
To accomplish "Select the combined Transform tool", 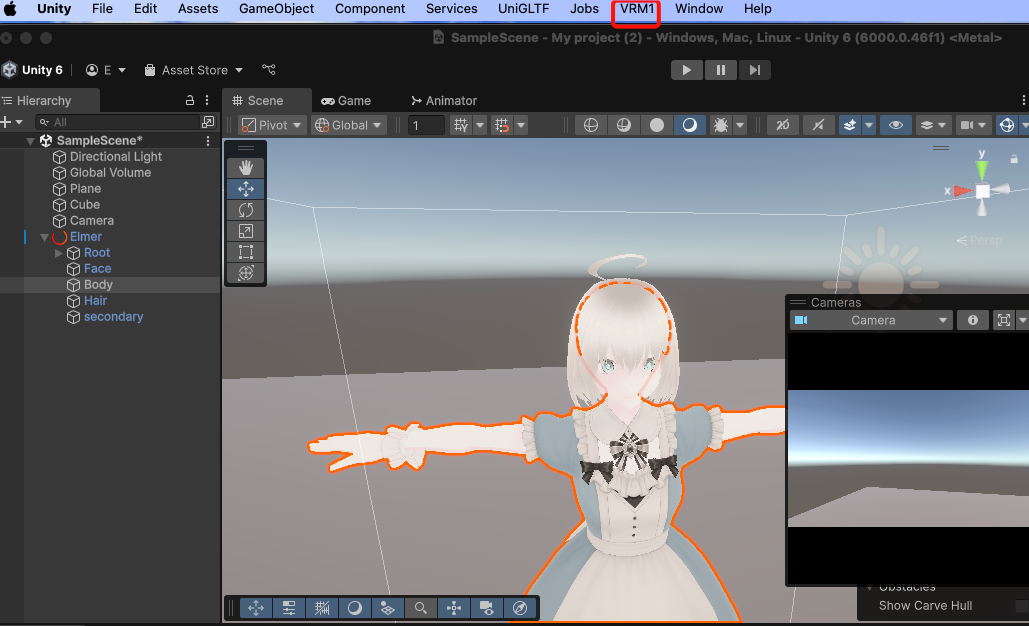I will point(246,273).
